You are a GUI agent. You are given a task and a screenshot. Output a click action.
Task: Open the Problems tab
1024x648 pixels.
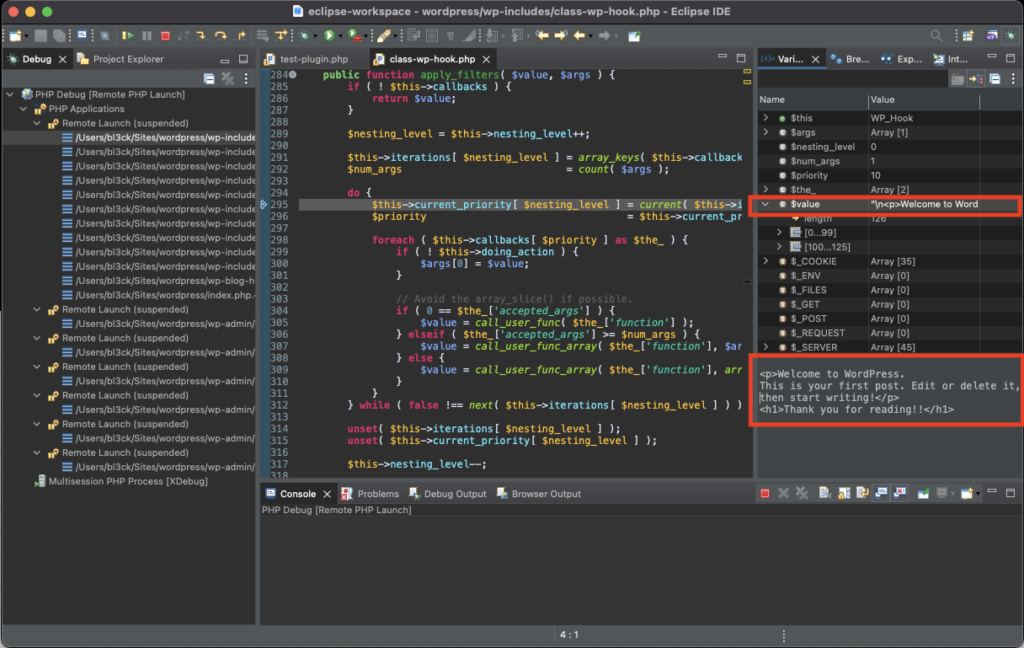(370, 493)
